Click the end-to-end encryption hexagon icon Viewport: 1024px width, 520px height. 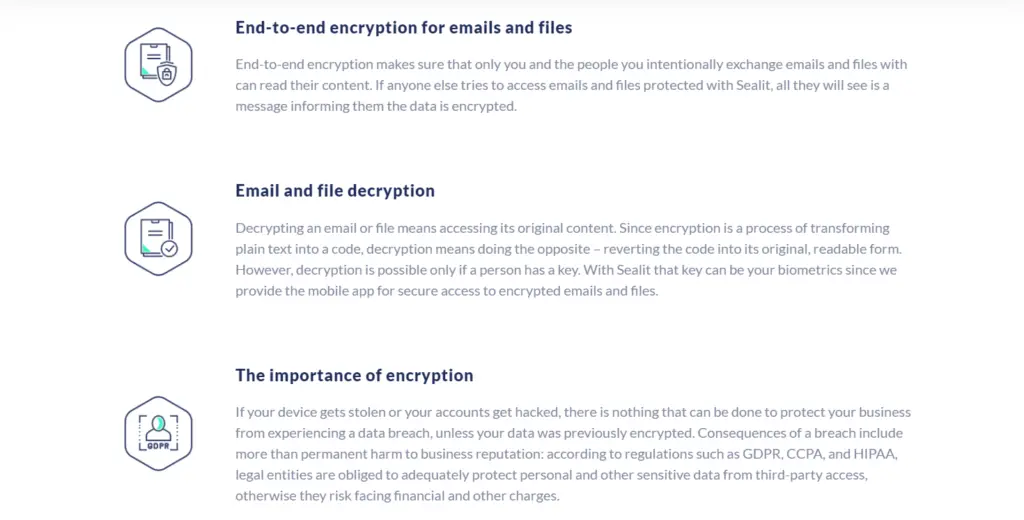tap(158, 64)
